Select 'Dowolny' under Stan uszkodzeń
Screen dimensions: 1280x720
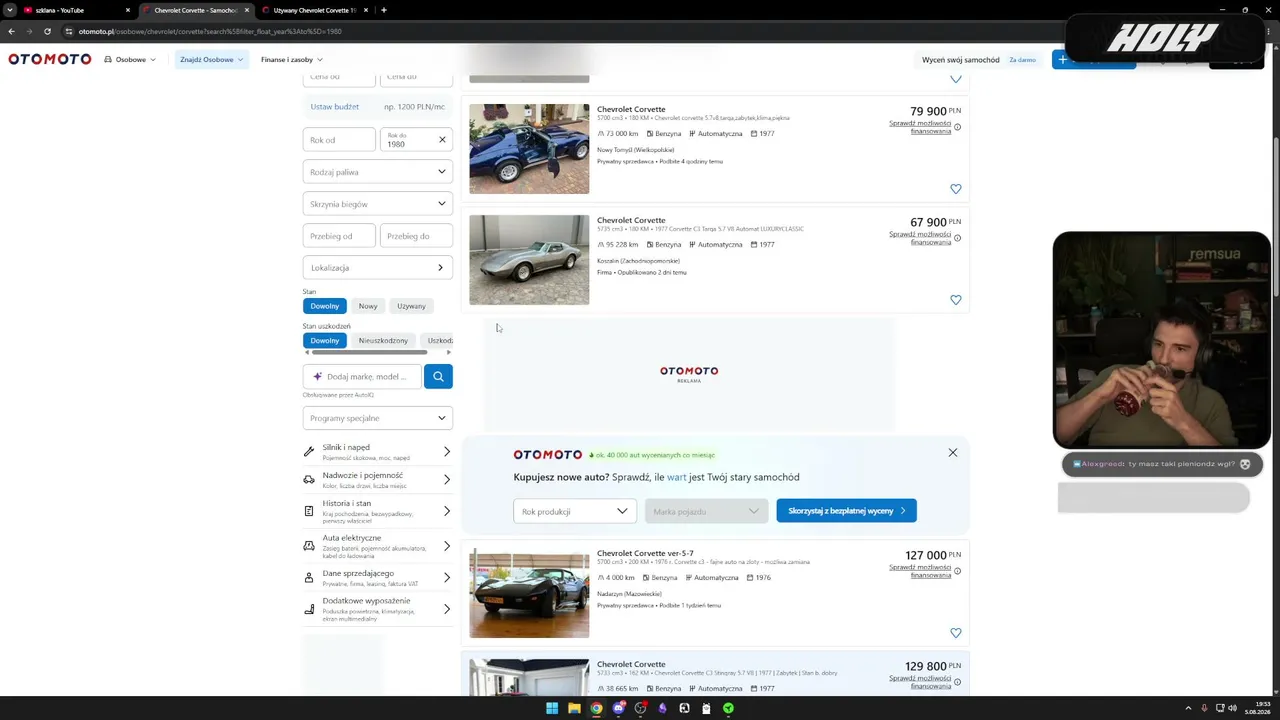pyautogui.click(x=324, y=340)
